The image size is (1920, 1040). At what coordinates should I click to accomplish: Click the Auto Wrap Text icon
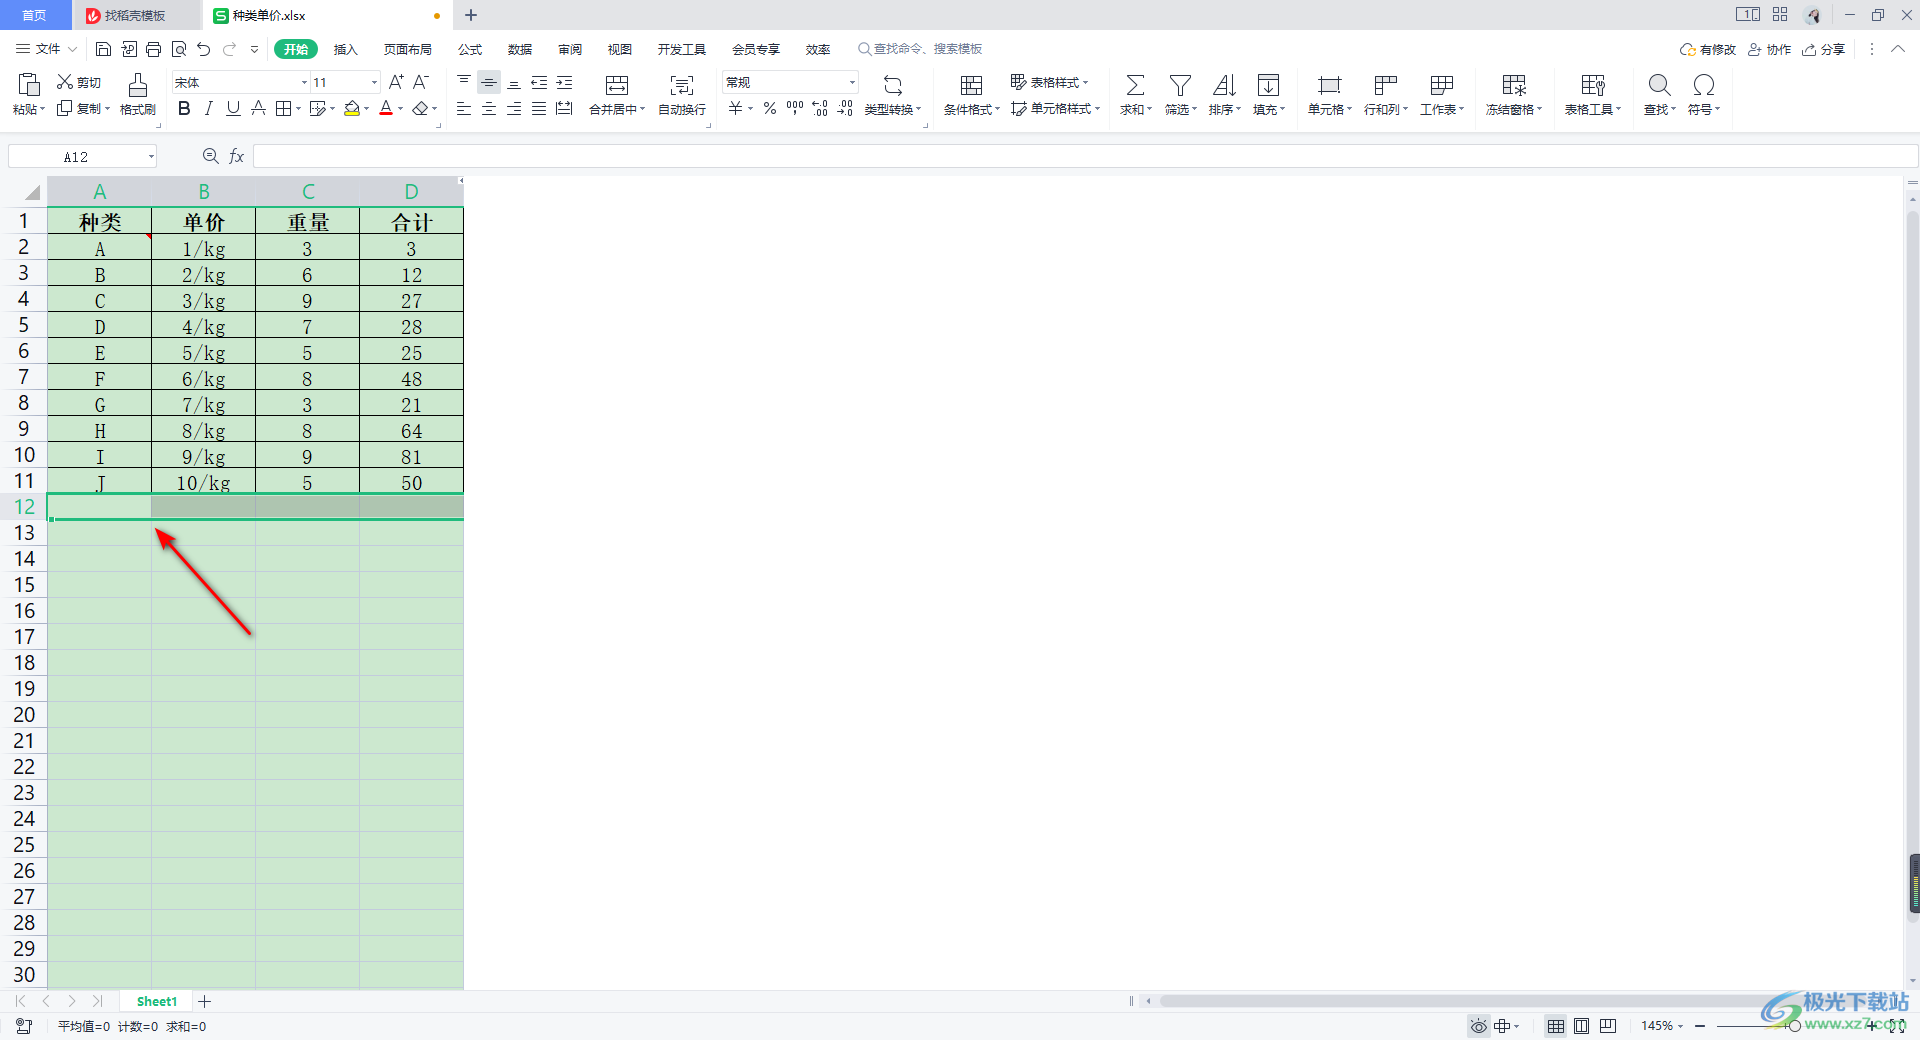[682, 86]
